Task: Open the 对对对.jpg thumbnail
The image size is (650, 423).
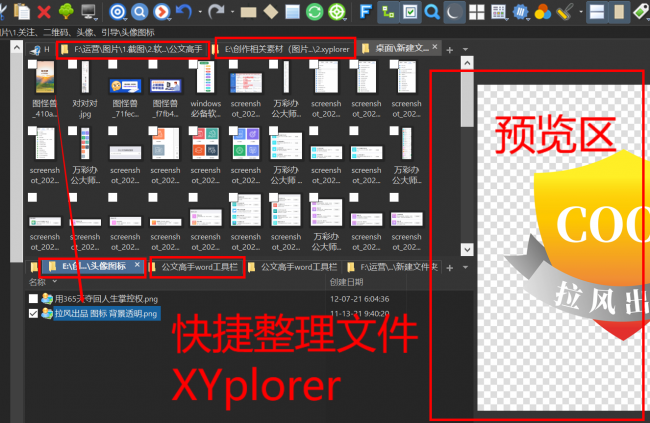Action: tap(85, 77)
